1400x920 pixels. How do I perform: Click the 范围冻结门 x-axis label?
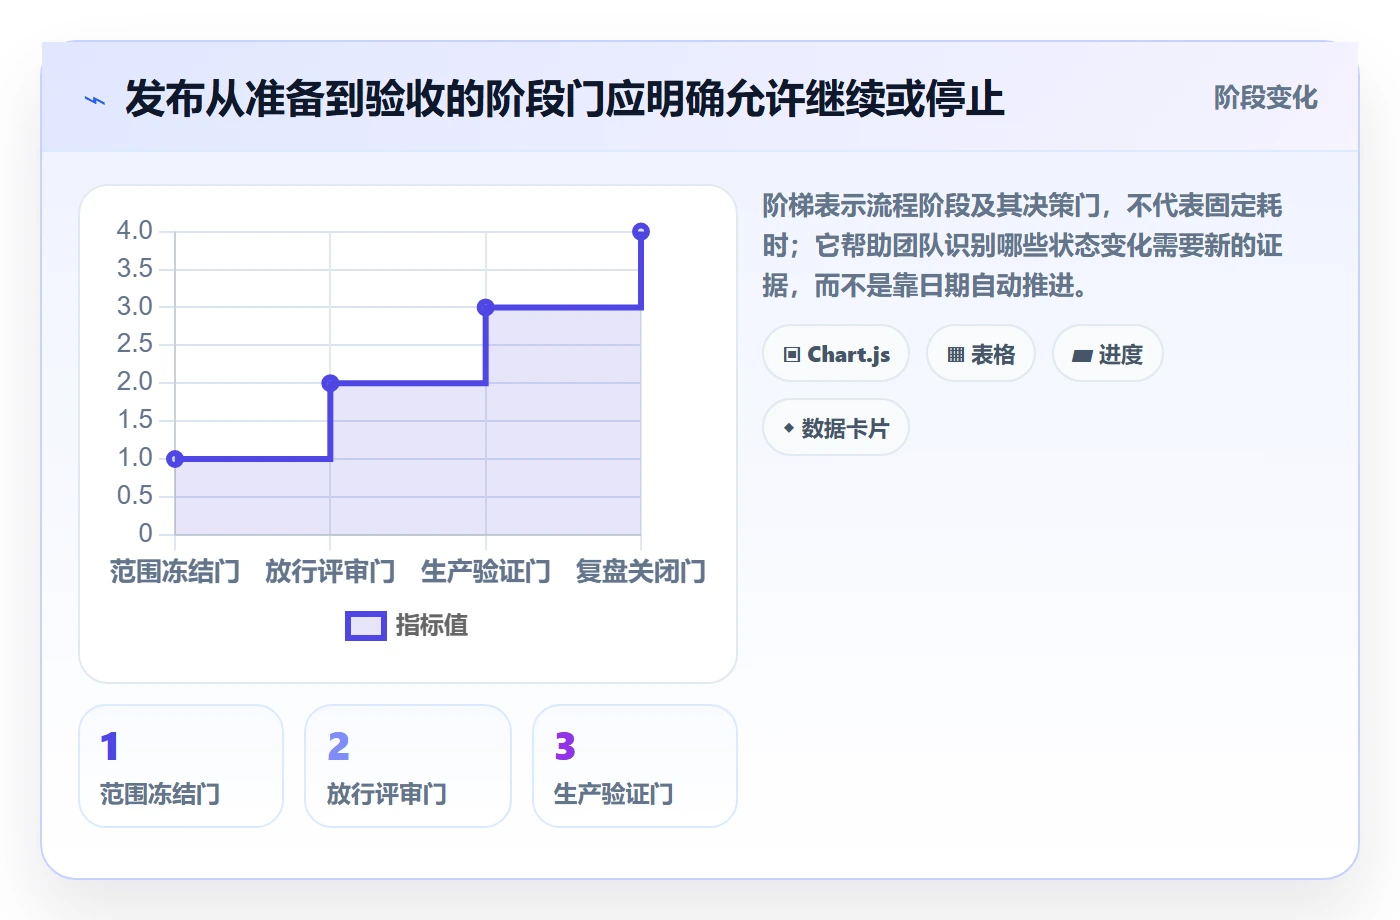click(175, 571)
